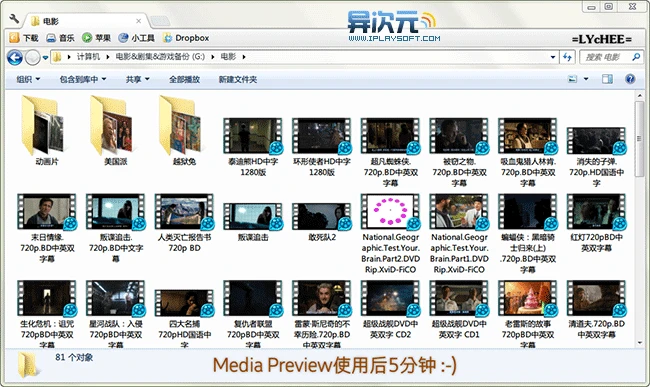Toggle the preview pane button

(x=607, y=79)
